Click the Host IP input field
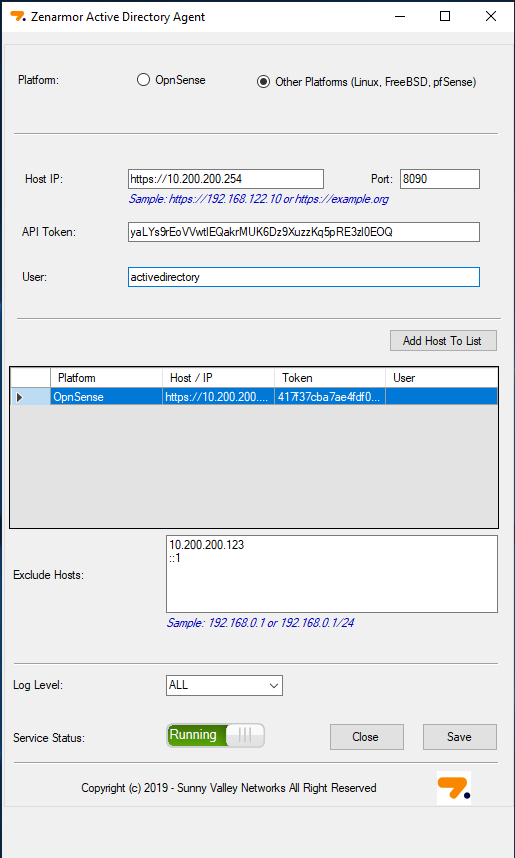Viewport: 515px width, 858px height. tap(225, 179)
